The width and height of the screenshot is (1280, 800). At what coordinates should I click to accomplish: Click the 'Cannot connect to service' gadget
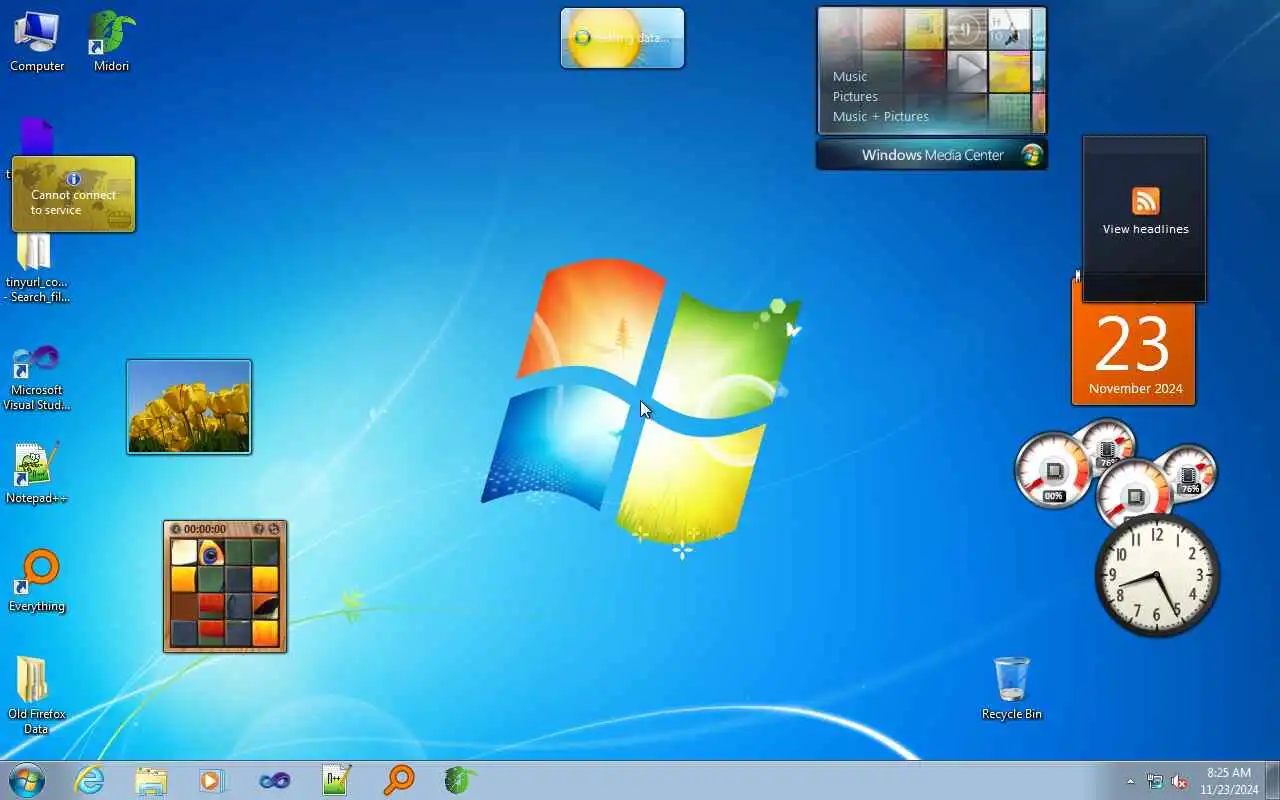(x=73, y=194)
